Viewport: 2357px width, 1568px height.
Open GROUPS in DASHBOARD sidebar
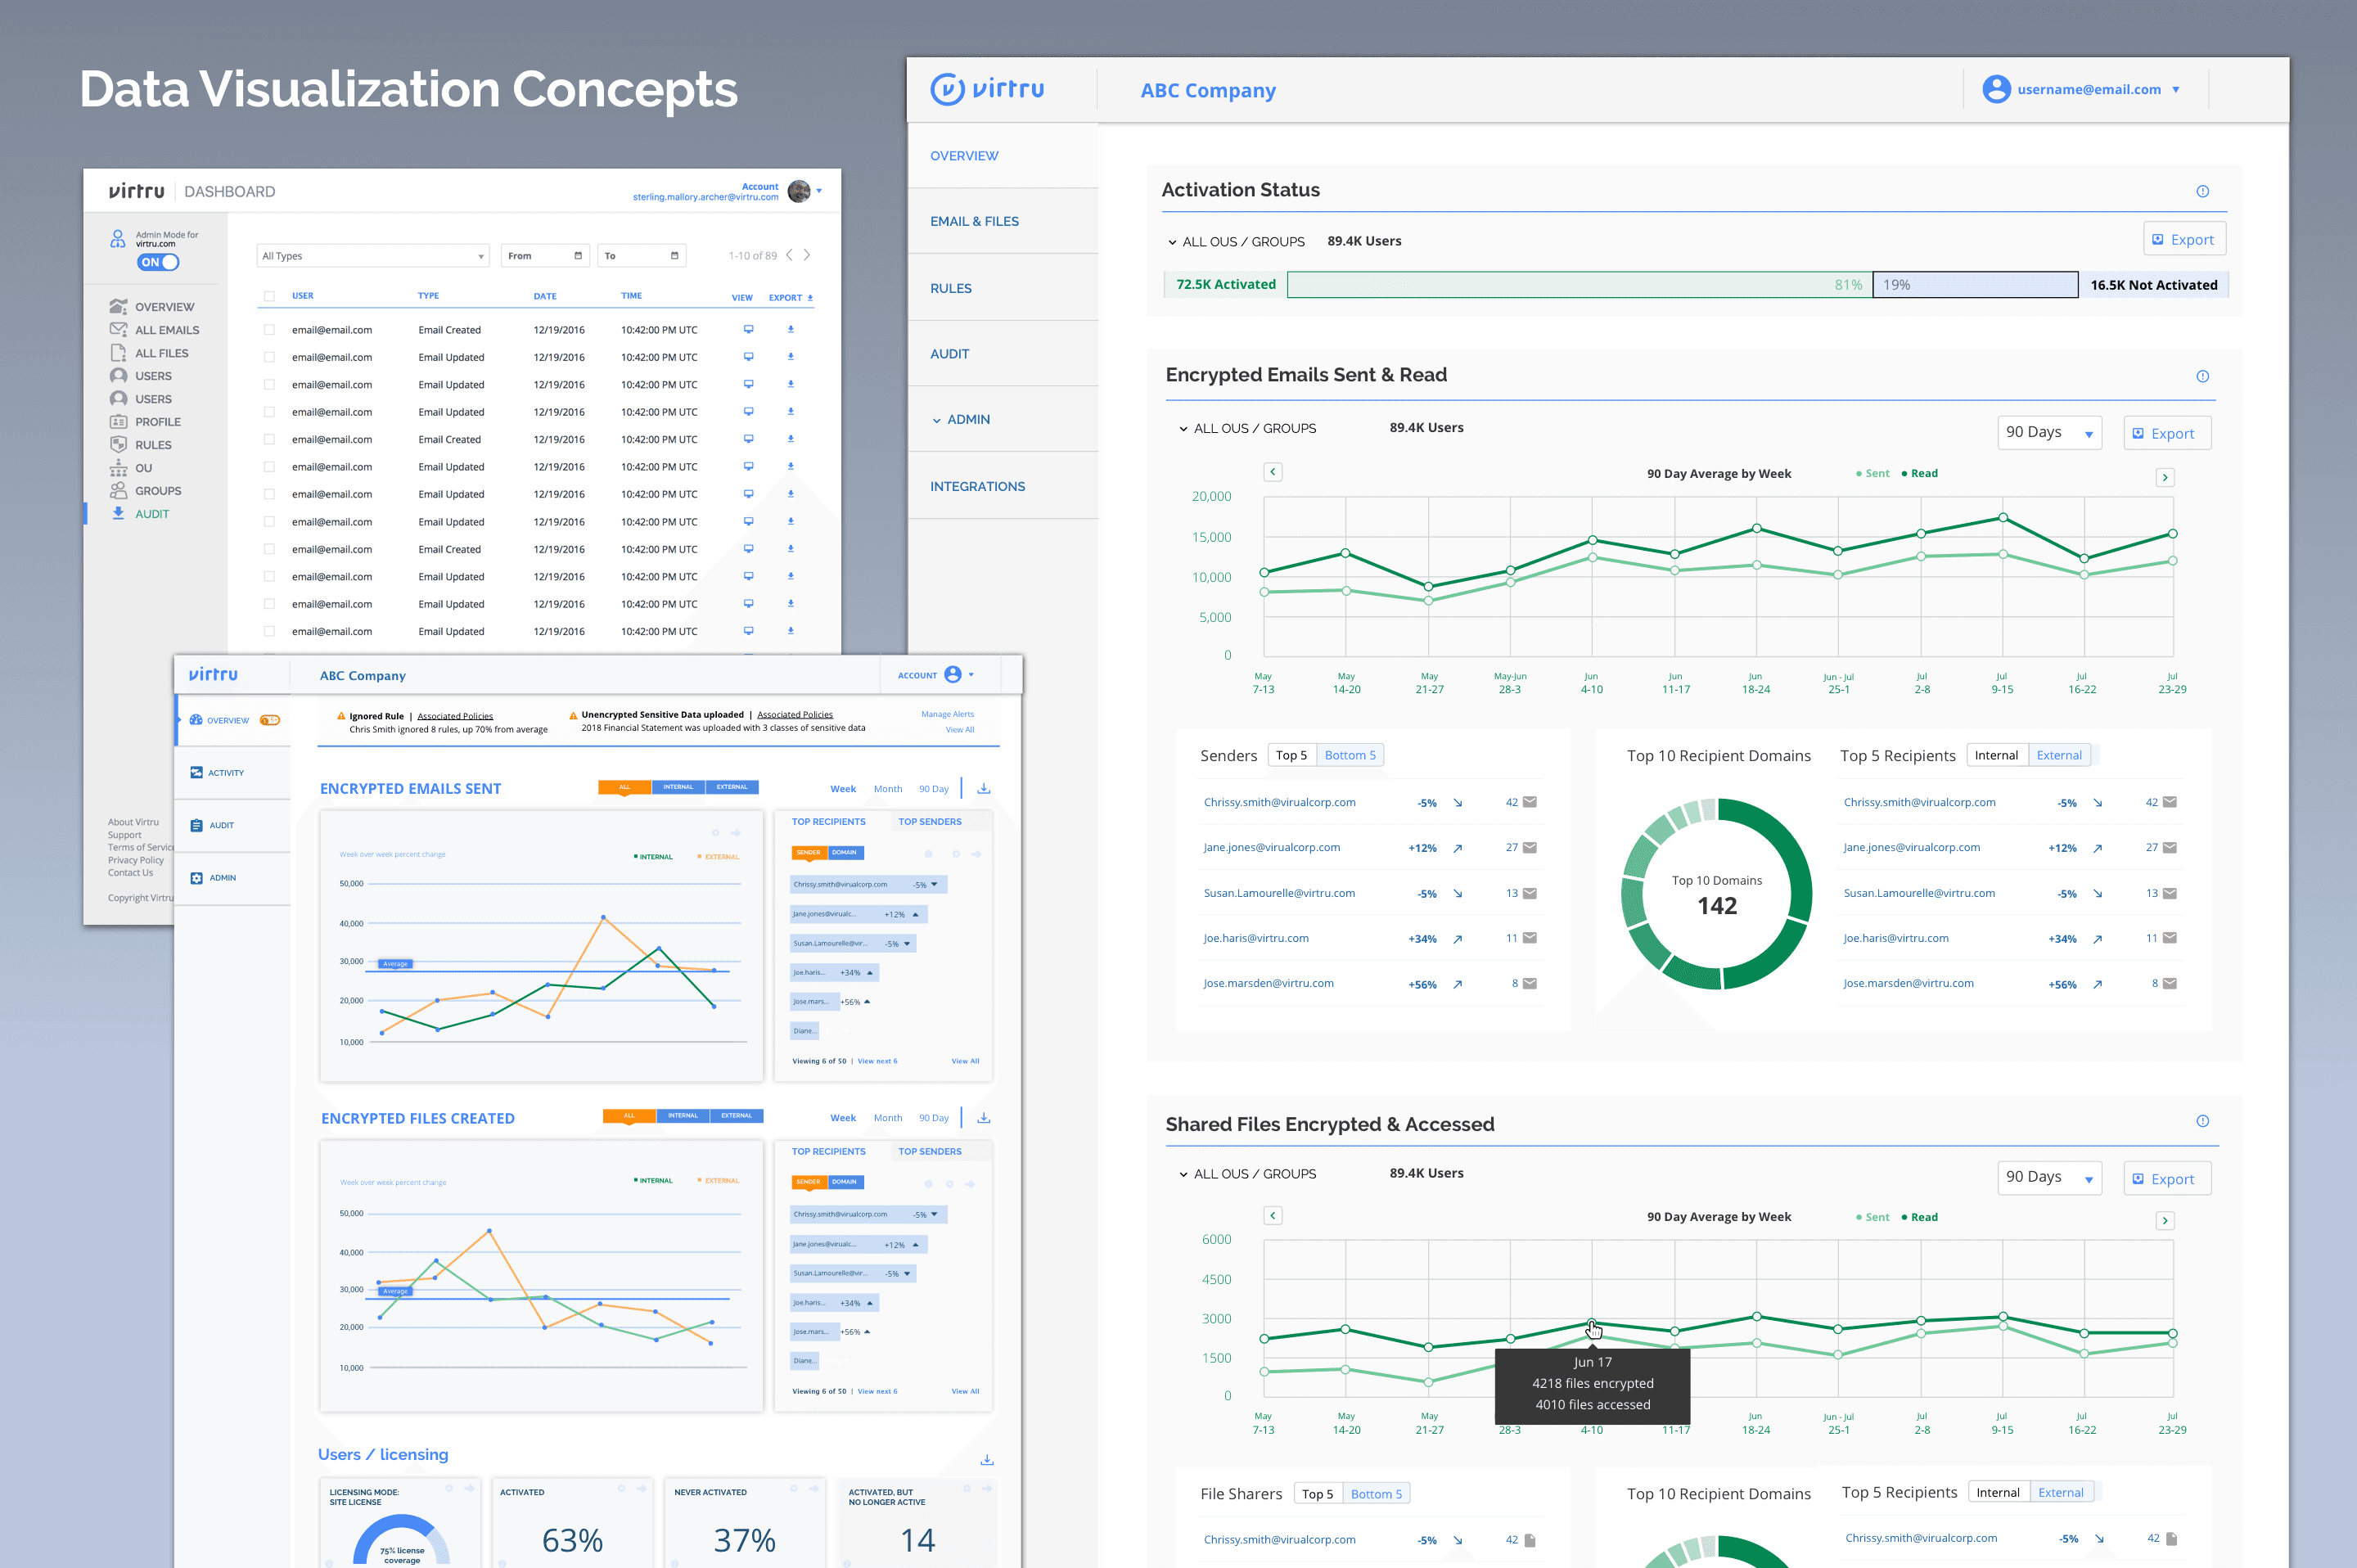coord(158,491)
